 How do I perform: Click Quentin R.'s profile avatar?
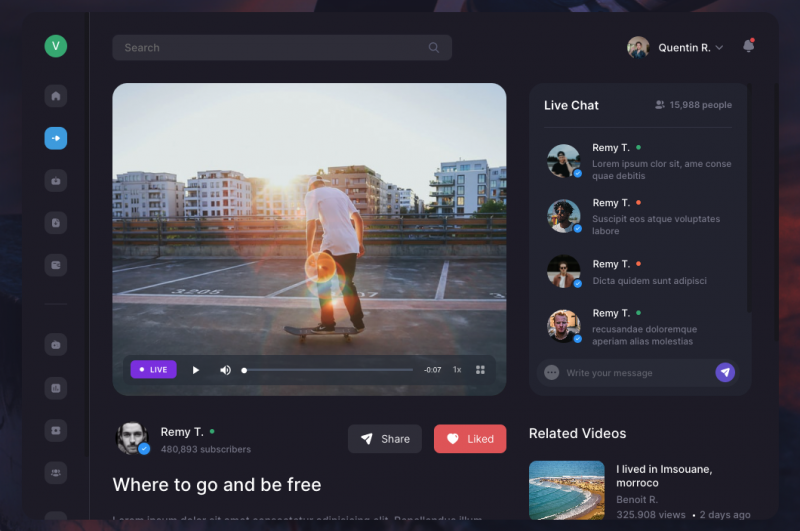pyautogui.click(x=638, y=47)
